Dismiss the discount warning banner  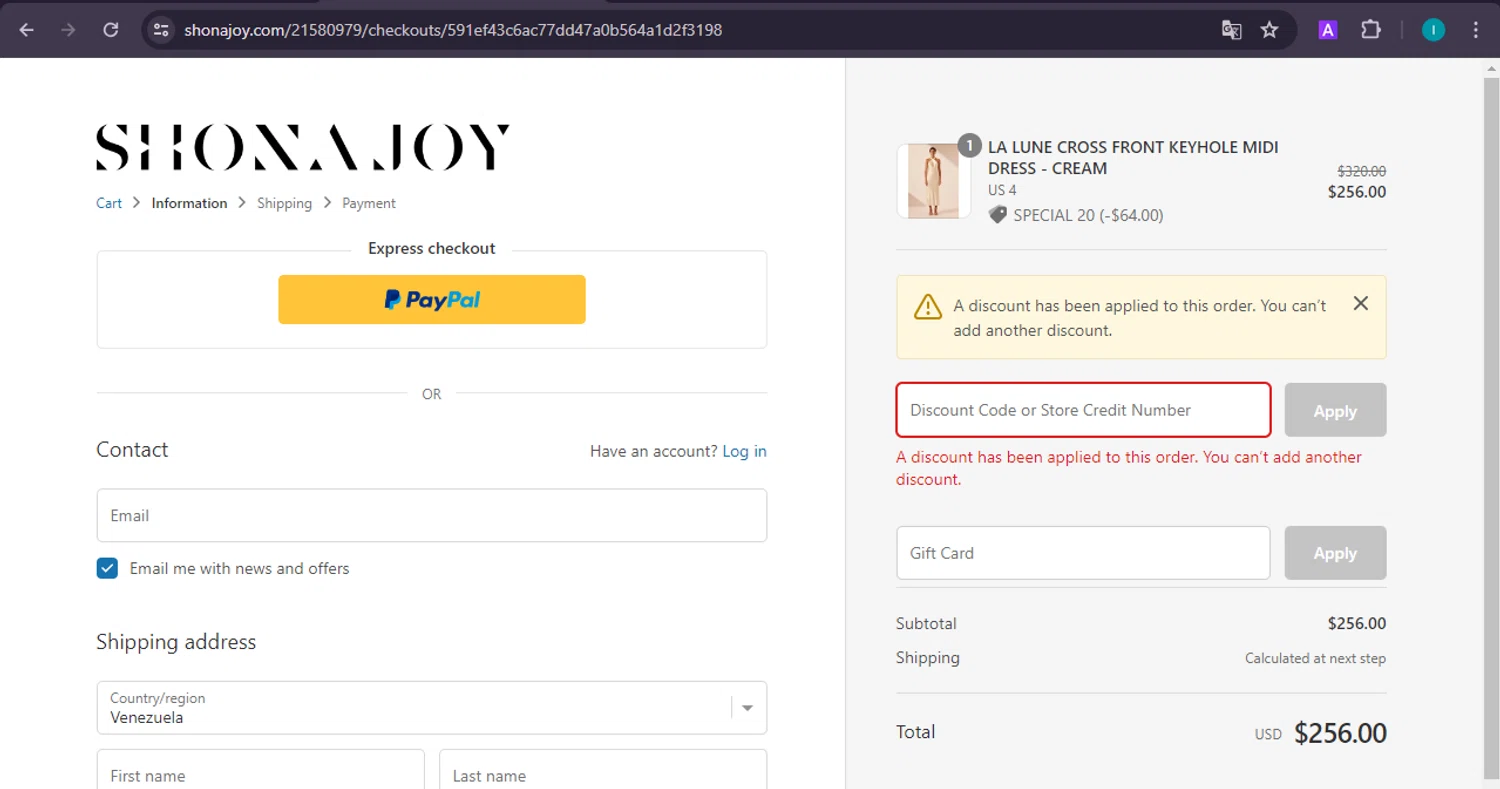[x=1360, y=303]
